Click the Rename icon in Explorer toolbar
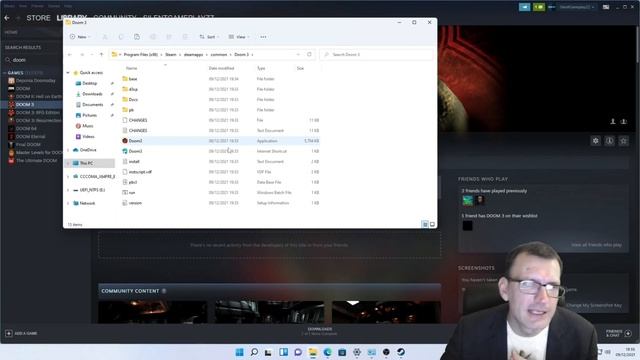Screen dimensions: 640x360 coord(153,37)
